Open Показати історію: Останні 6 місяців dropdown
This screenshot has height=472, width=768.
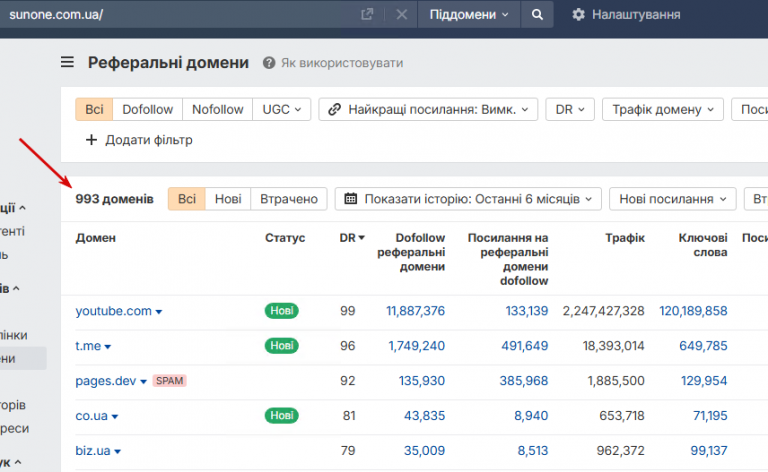click(x=468, y=199)
